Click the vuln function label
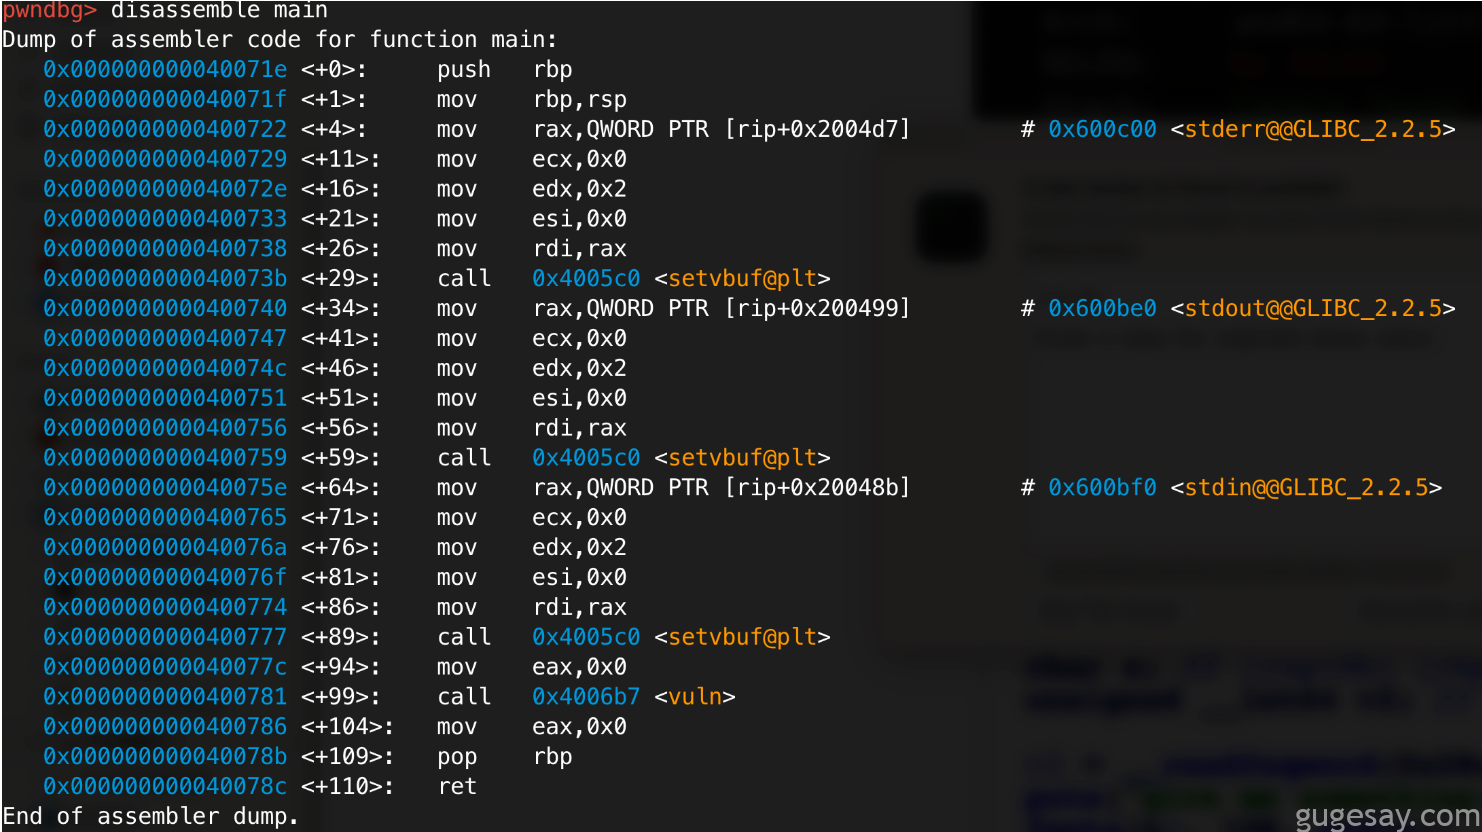This screenshot has width=1482, height=832. pos(695,697)
